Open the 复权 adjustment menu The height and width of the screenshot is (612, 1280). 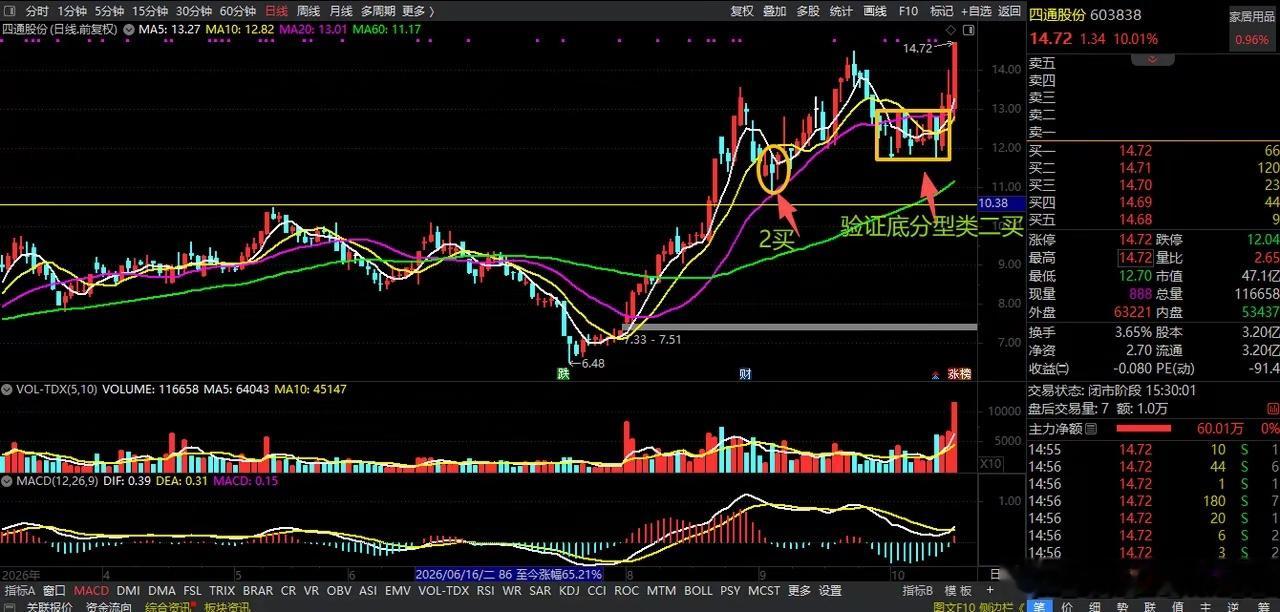point(742,11)
